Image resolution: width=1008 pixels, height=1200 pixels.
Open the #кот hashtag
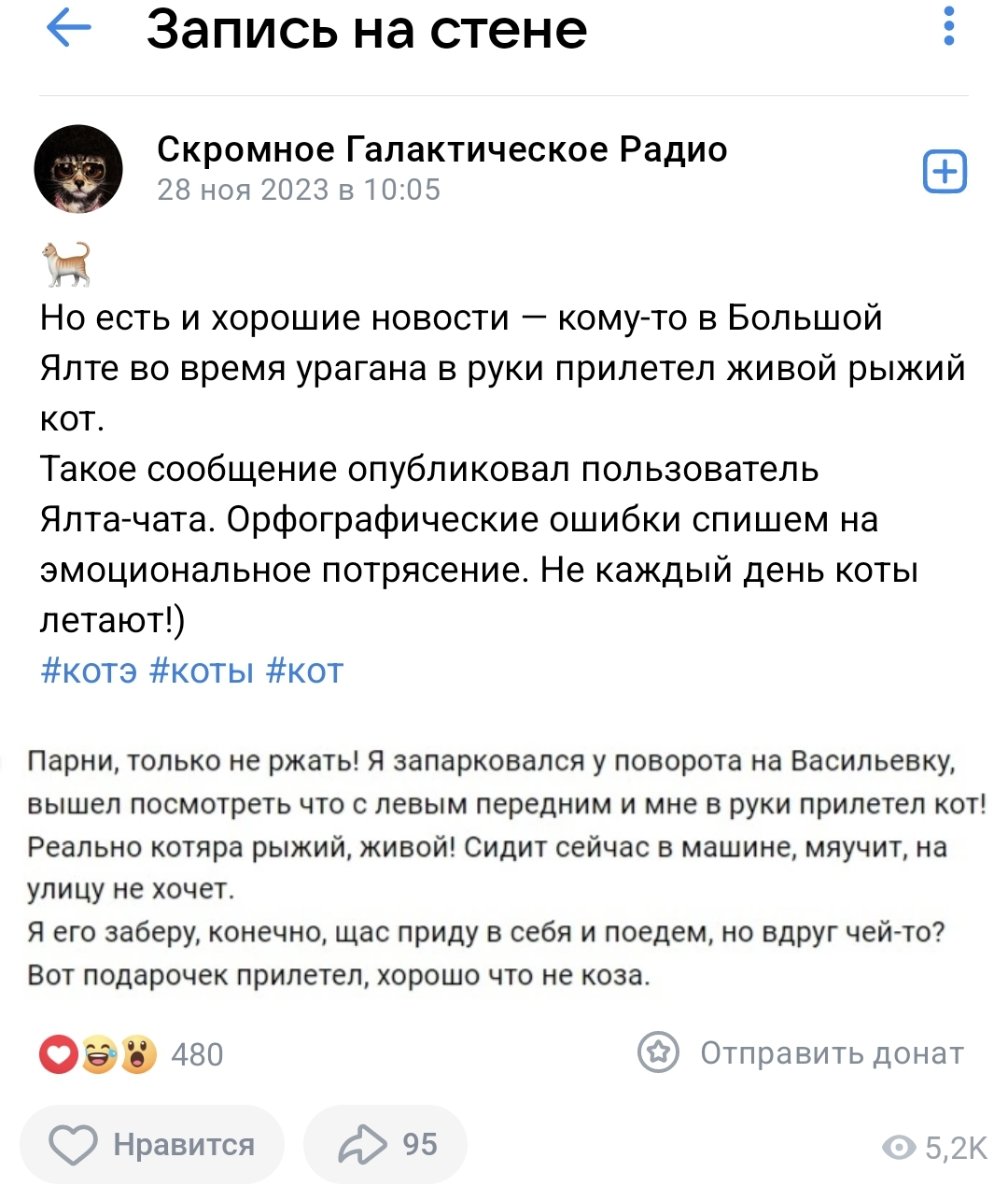click(x=305, y=669)
